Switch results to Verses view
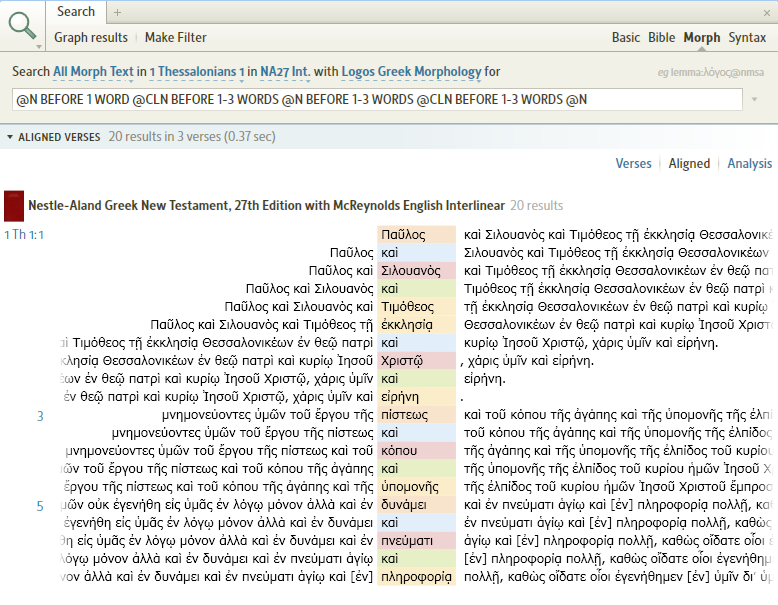 [x=634, y=163]
